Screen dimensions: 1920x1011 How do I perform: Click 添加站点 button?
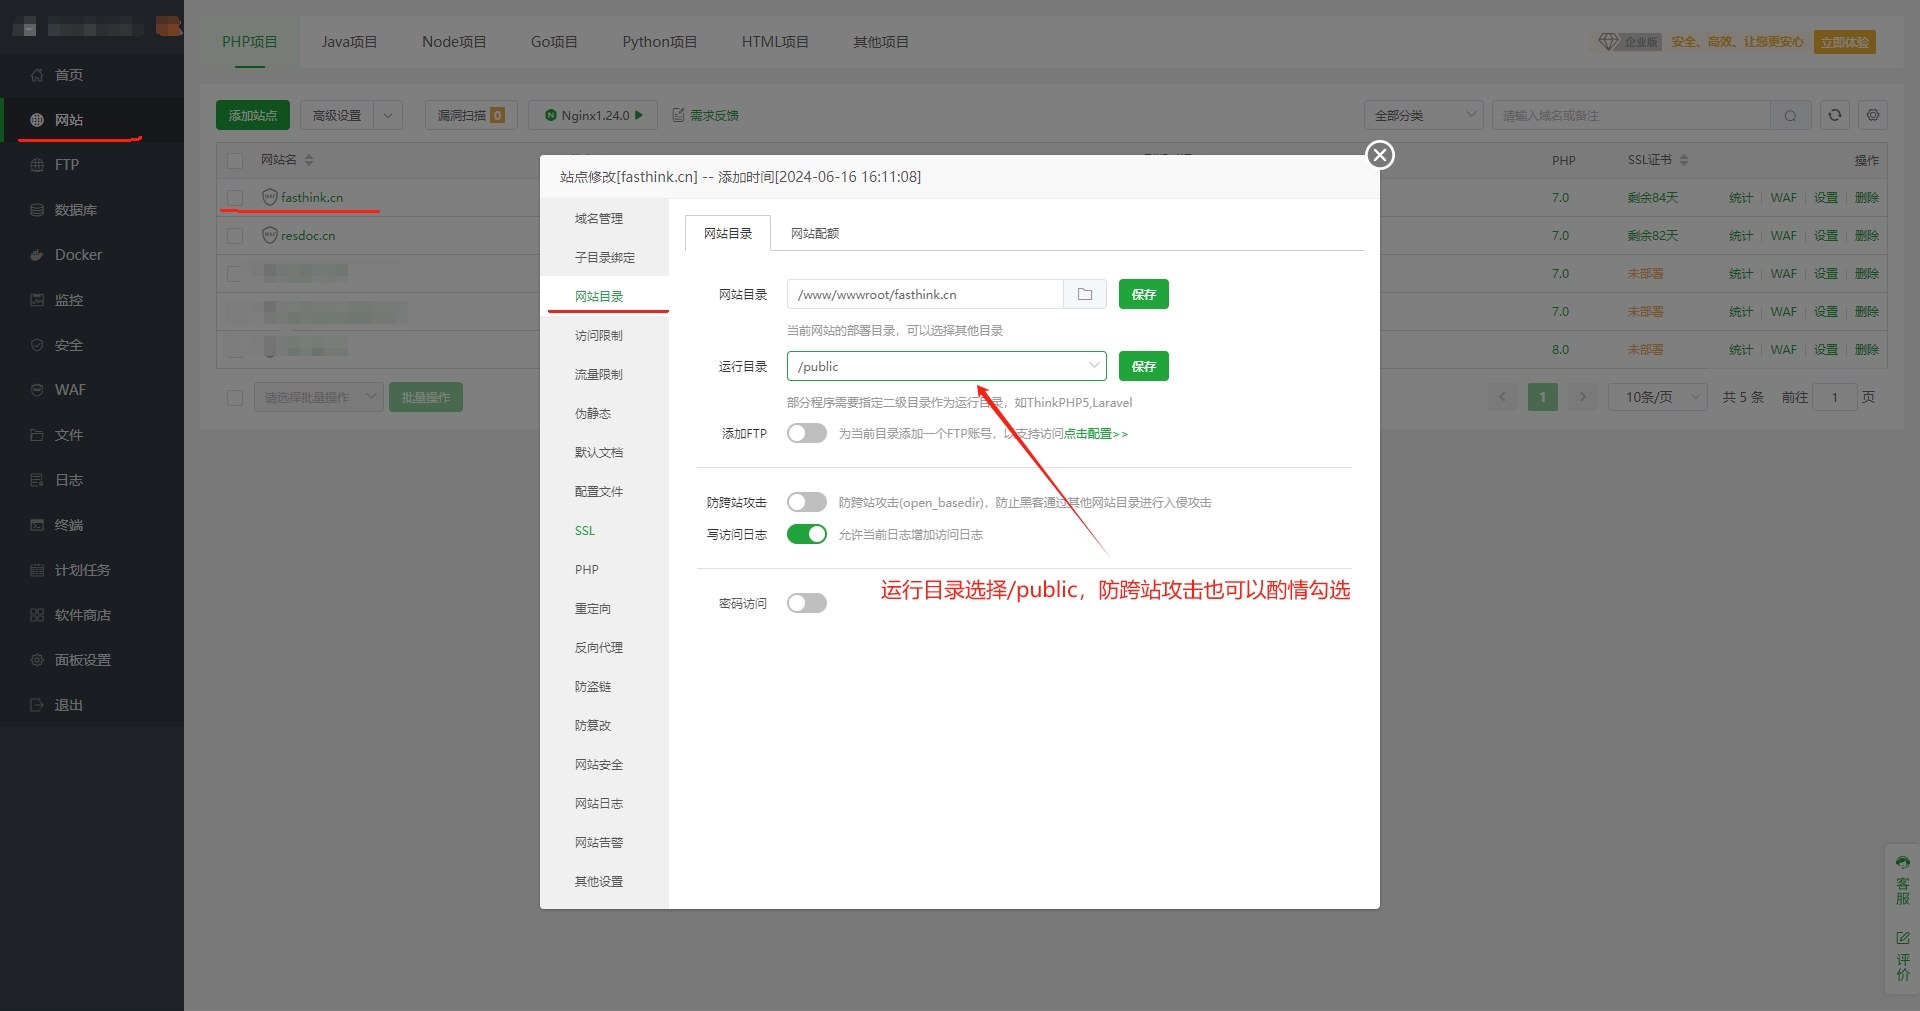pos(253,115)
